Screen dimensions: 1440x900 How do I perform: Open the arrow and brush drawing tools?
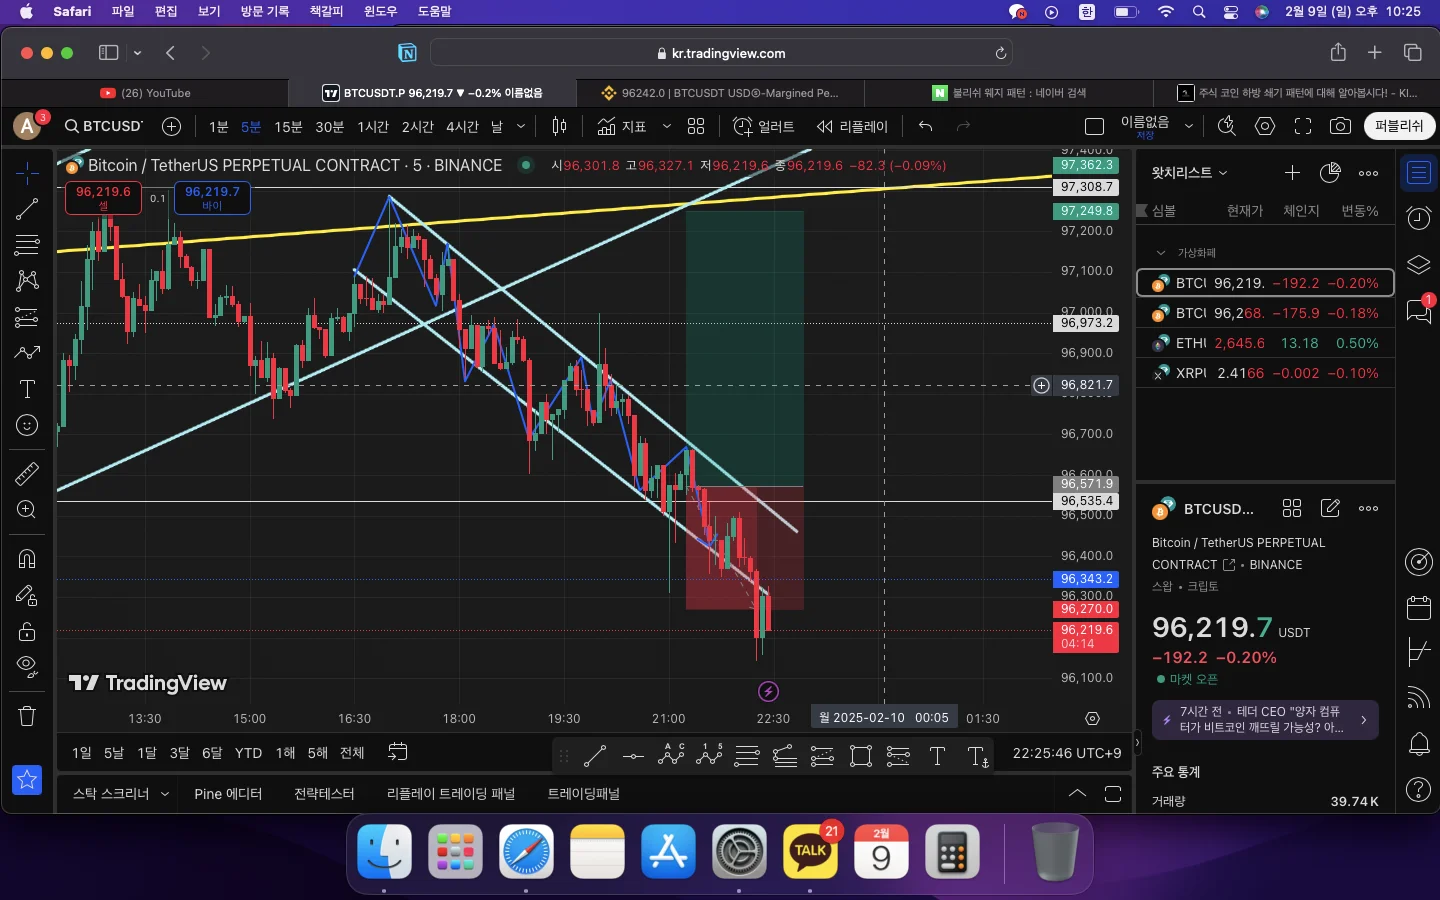[27, 353]
